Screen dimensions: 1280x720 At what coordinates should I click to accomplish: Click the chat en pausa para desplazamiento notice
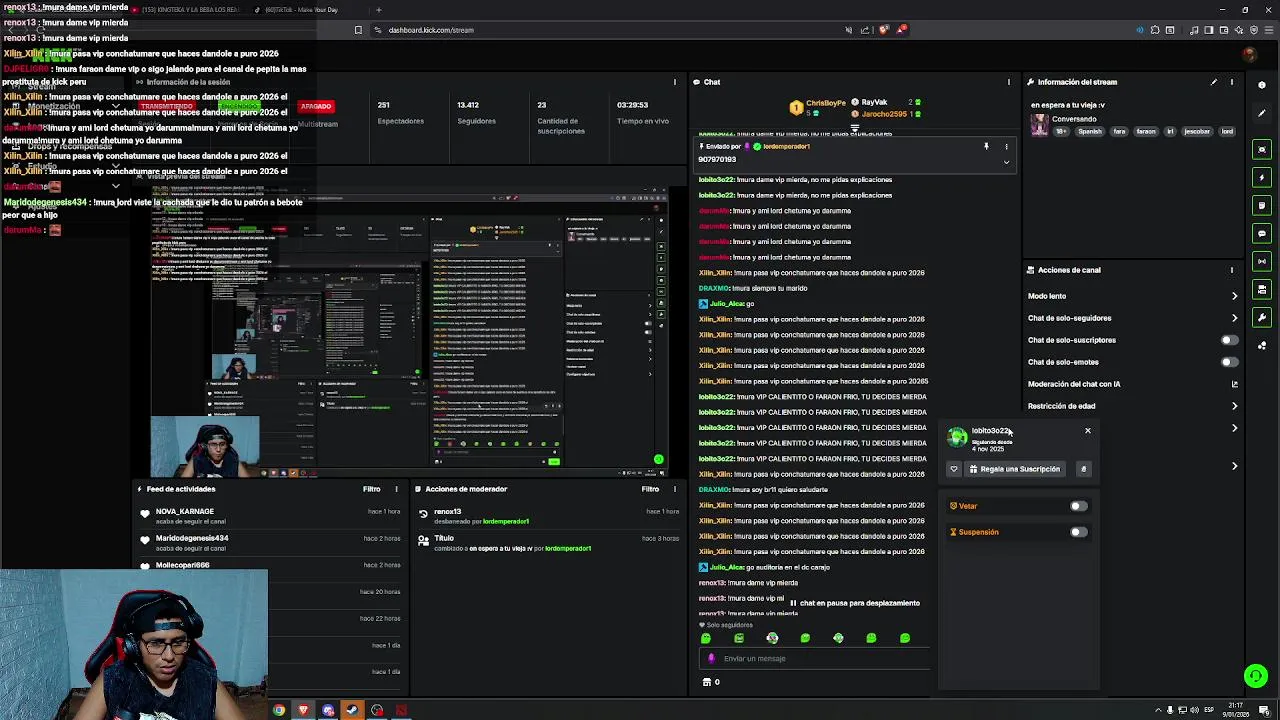pyautogui.click(x=855, y=603)
